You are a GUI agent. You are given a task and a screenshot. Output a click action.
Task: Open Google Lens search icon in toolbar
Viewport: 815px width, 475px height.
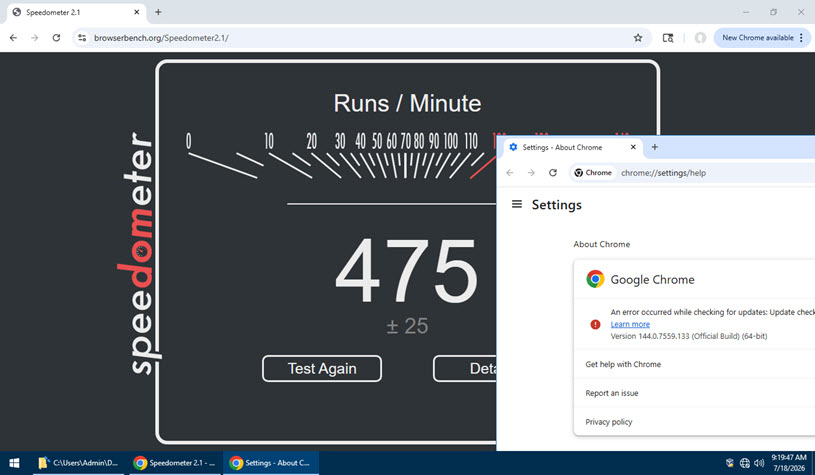pos(668,37)
